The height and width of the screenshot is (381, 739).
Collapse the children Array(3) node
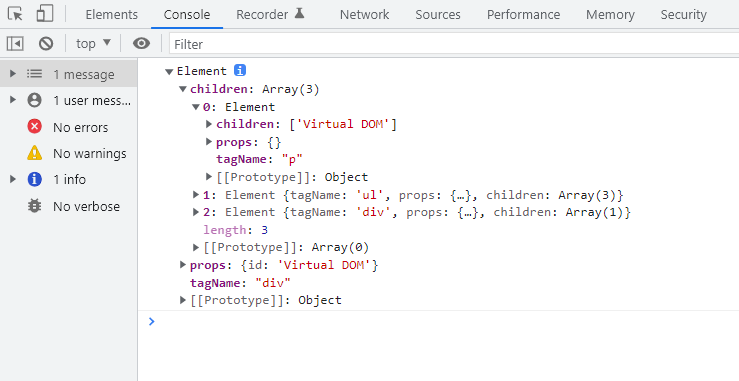[183, 89]
